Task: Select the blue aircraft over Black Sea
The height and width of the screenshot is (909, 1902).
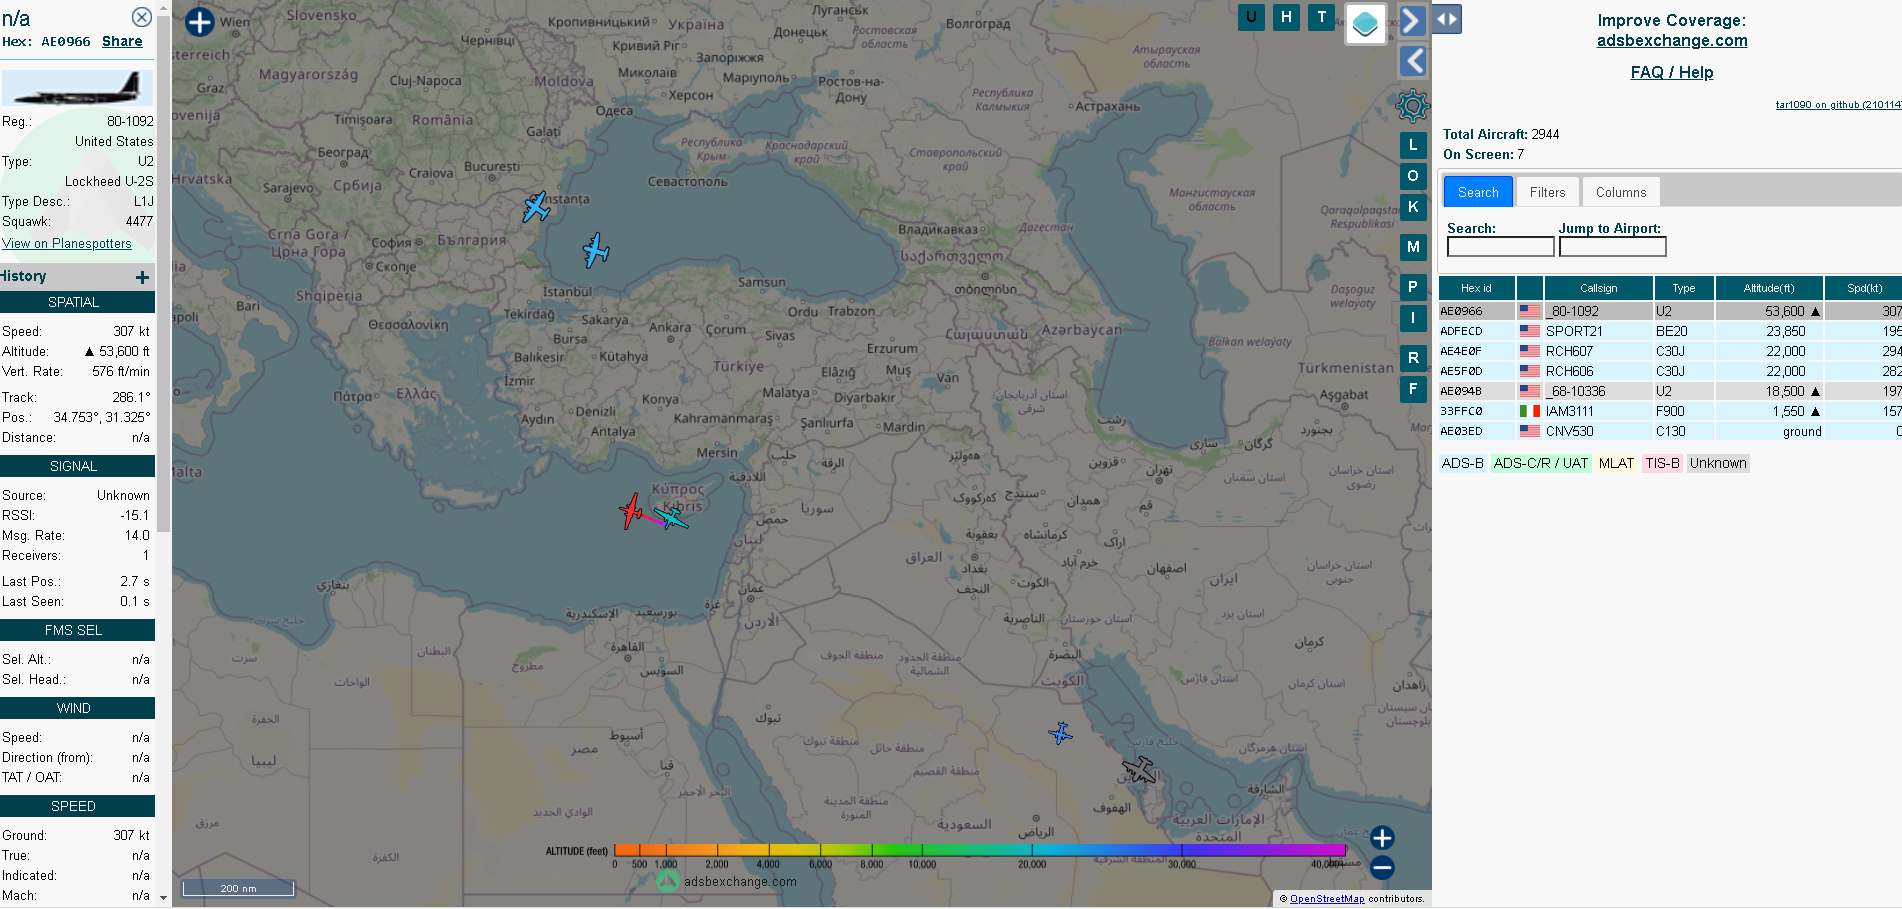Action: click(x=596, y=250)
